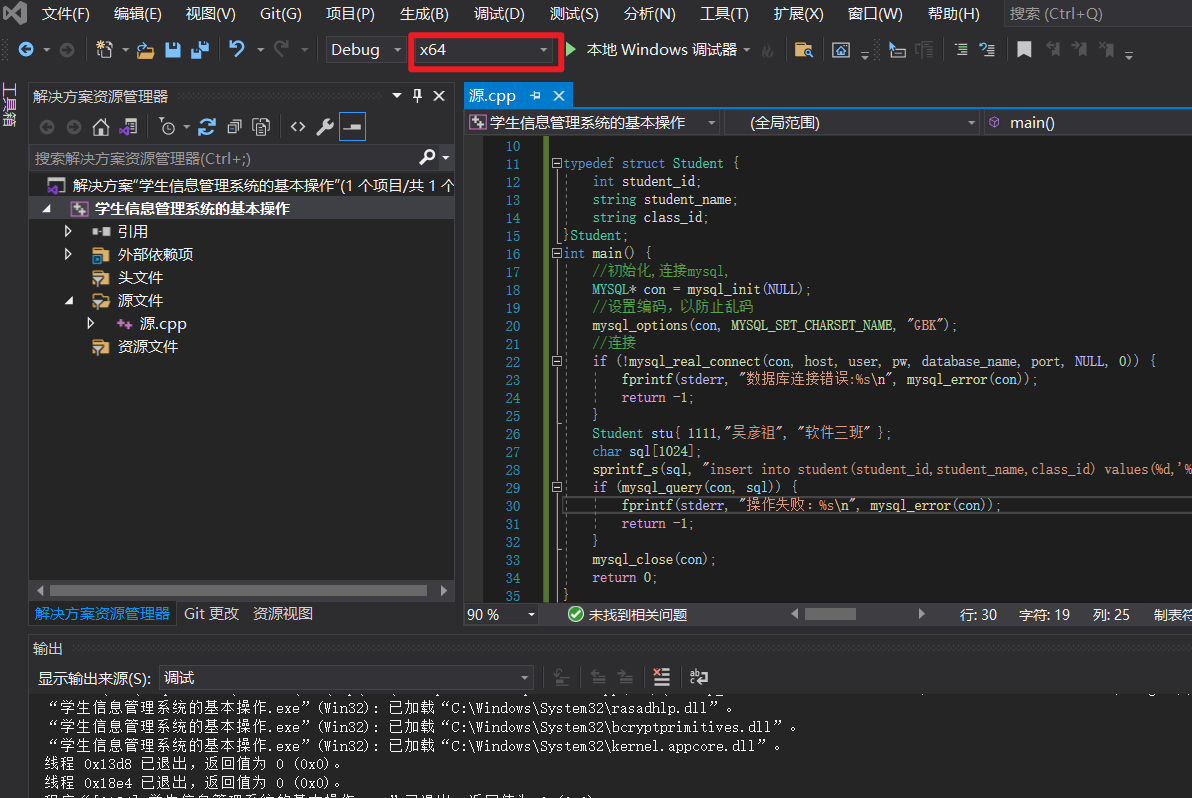Viewport: 1192px width, 798px height.
Task: Click the Solution Explorer horizontal scrollbar
Action: click(x=238, y=591)
